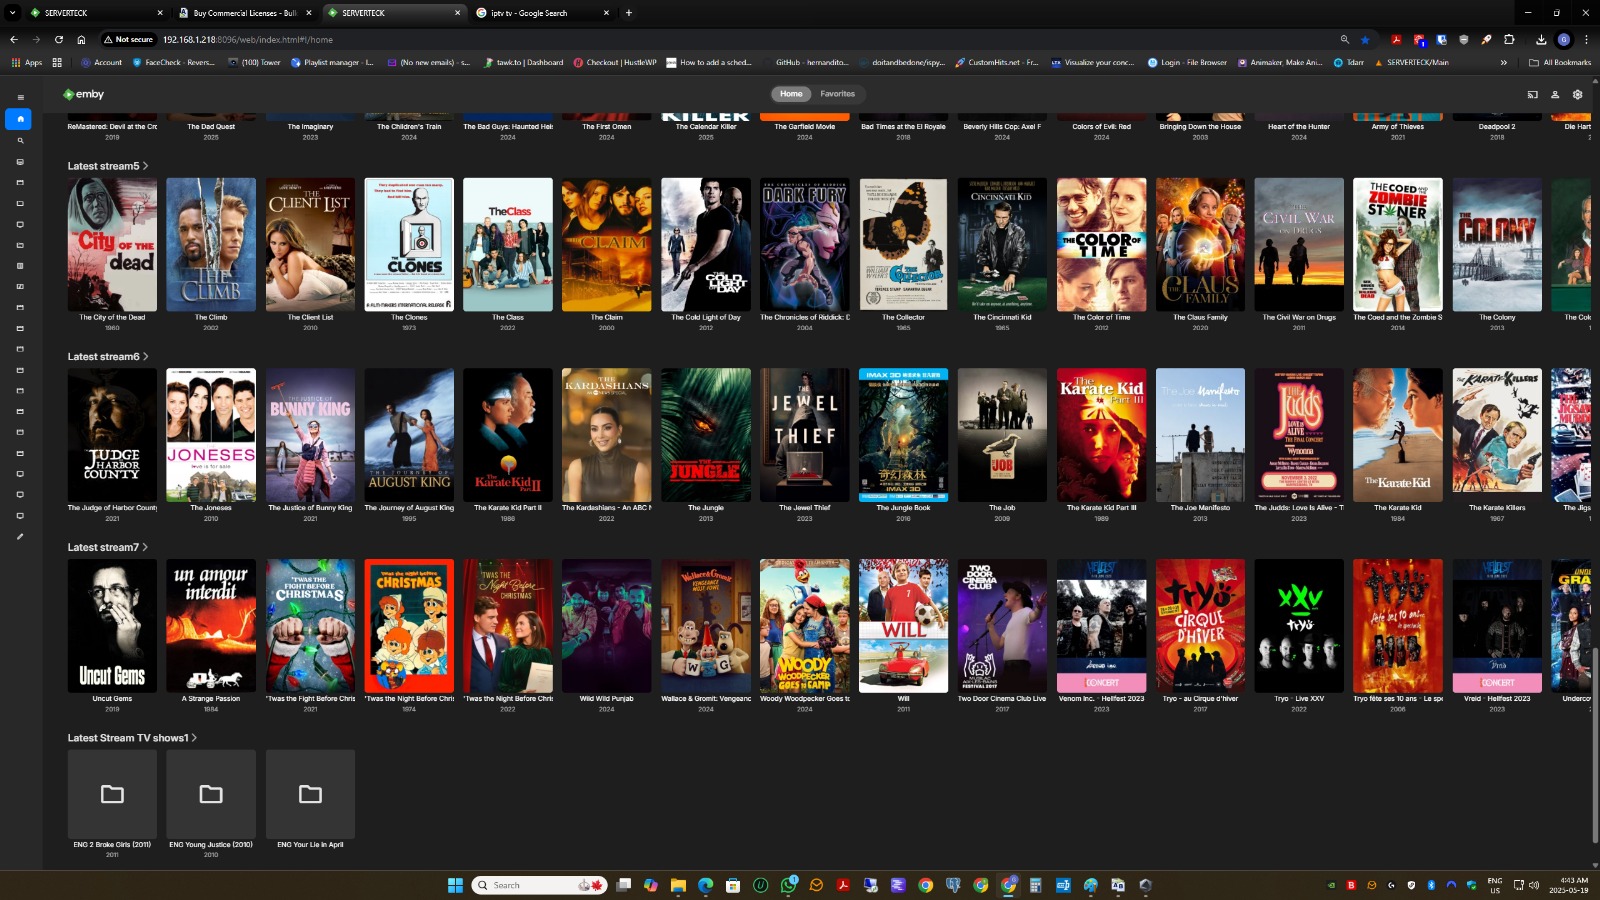The height and width of the screenshot is (900, 1600).
Task: Click the Windows taskbar Search box
Action: point(540,885)
